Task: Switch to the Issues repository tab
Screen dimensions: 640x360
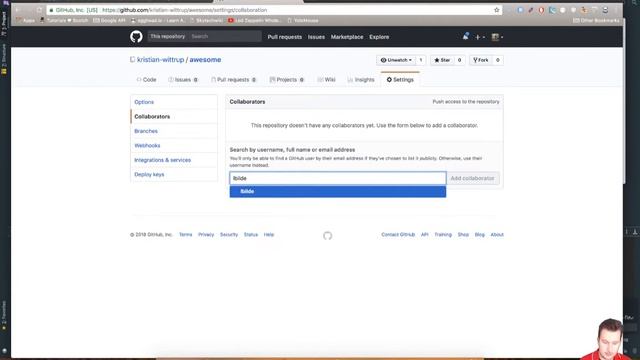Action: click(183, 80)
